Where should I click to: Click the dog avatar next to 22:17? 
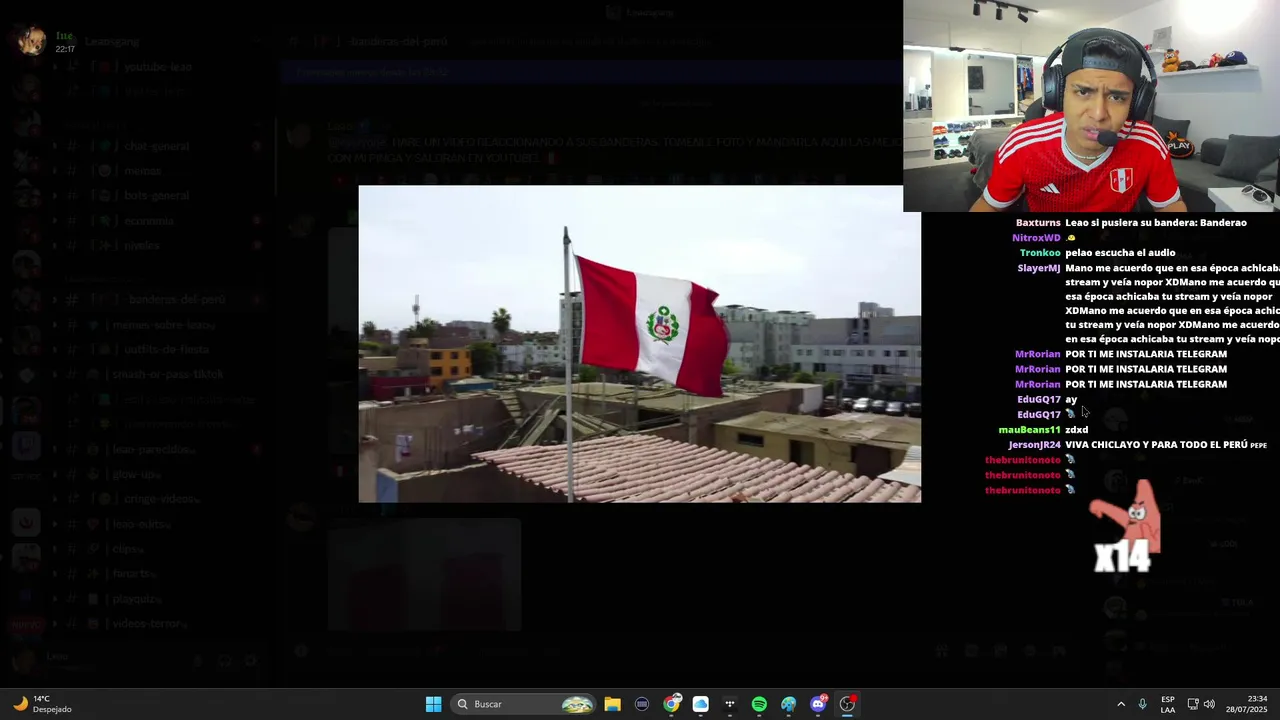[32, 41]
